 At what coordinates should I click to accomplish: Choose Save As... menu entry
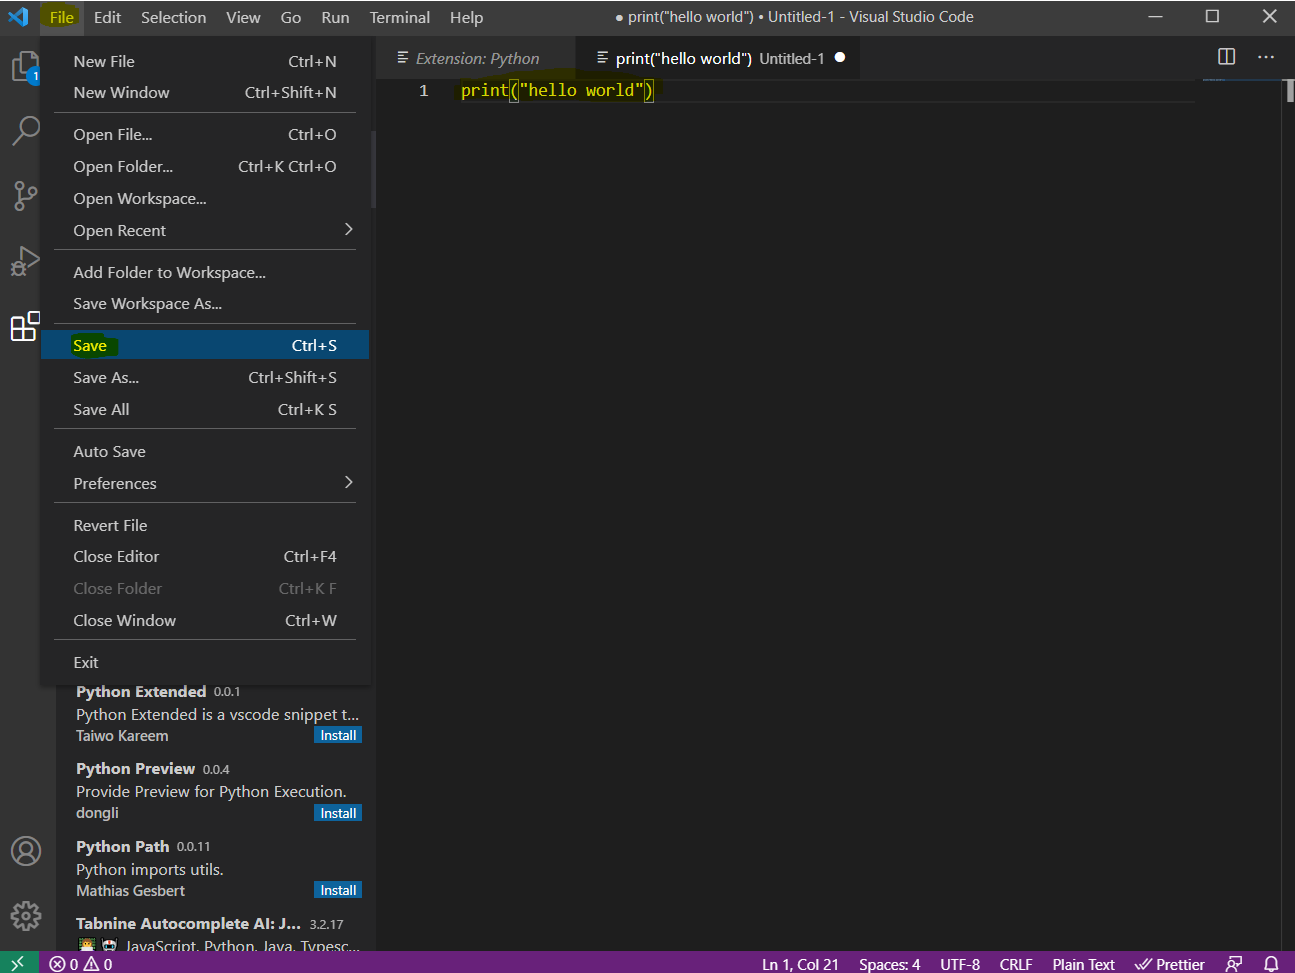point(205,377)
